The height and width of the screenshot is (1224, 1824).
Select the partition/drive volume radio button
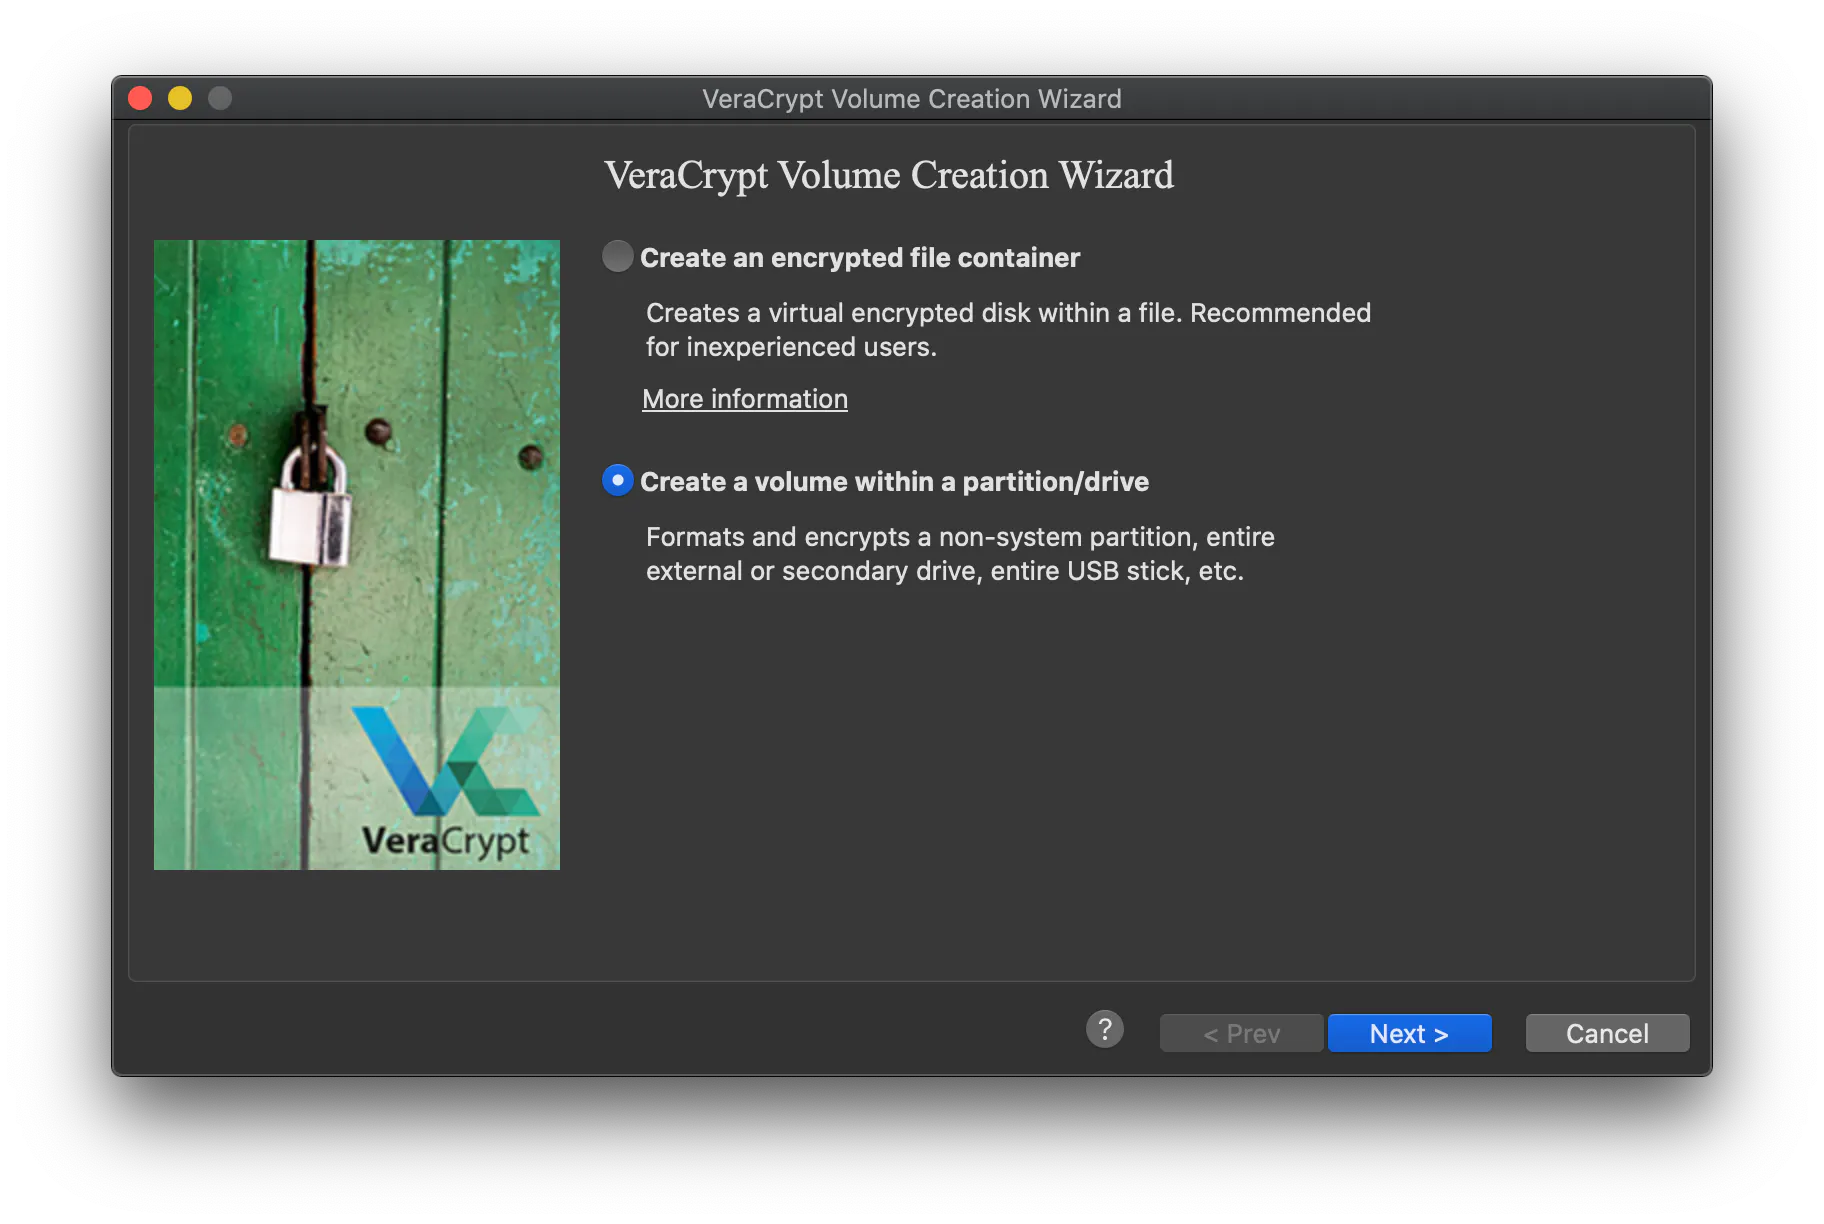[x=618, y=481]
